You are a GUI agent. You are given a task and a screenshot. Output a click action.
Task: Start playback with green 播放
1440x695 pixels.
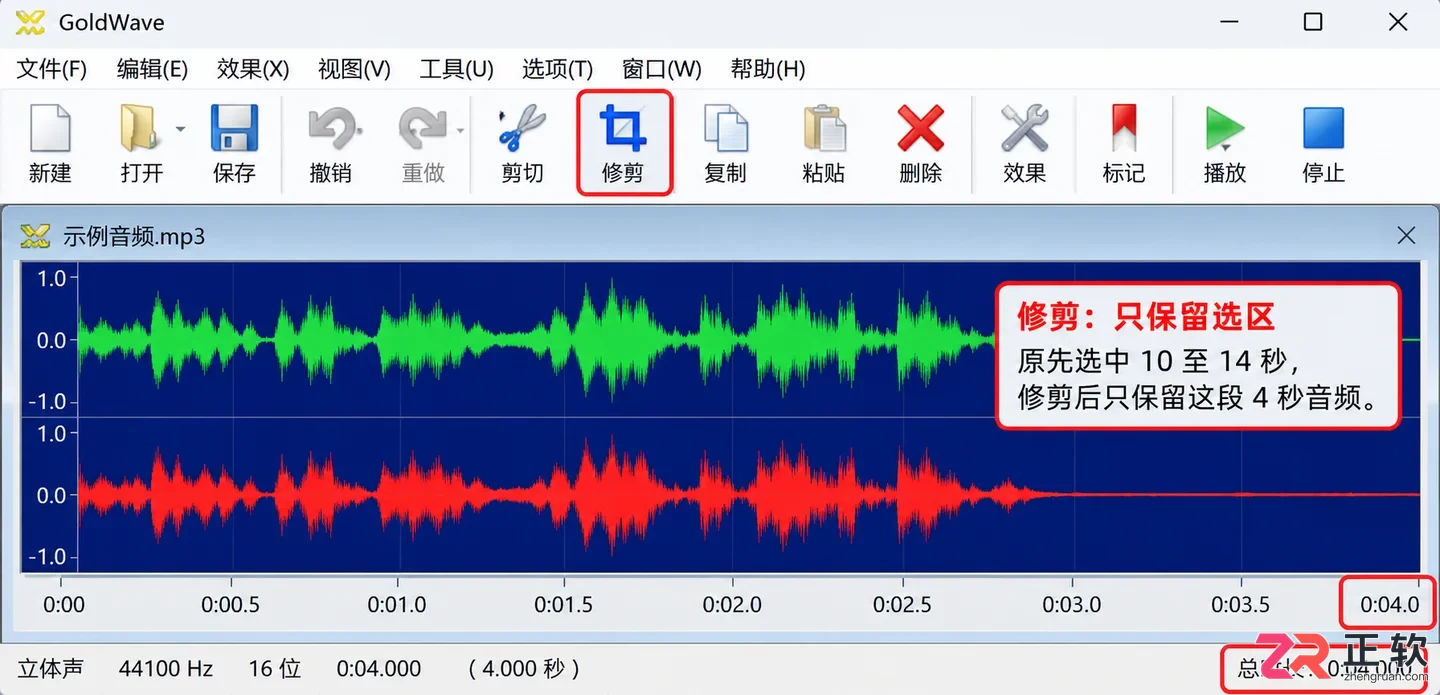pos(1225,143)
